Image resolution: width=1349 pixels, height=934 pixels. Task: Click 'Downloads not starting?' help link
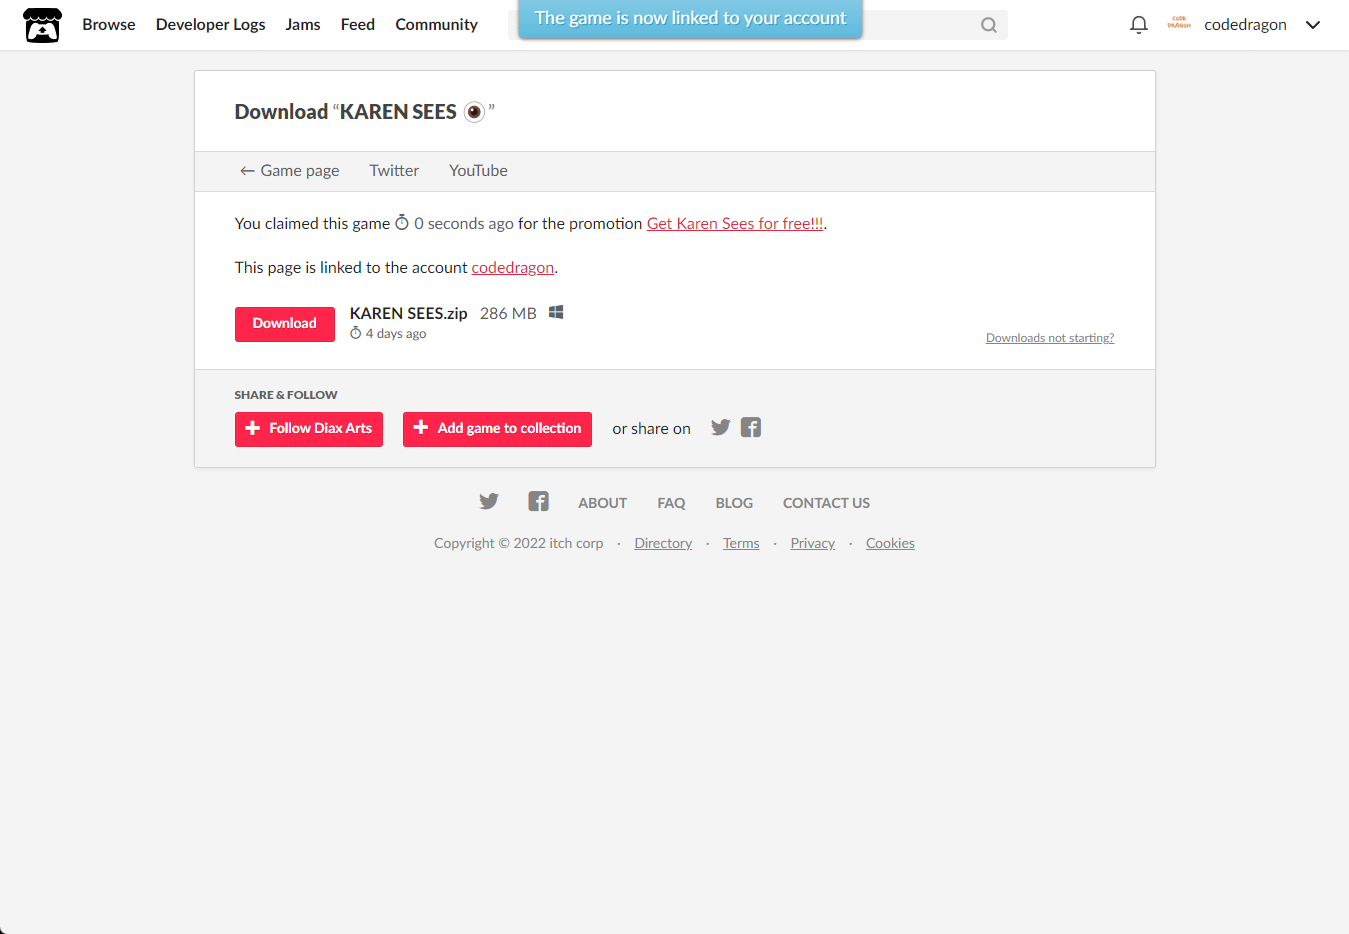1050,338
